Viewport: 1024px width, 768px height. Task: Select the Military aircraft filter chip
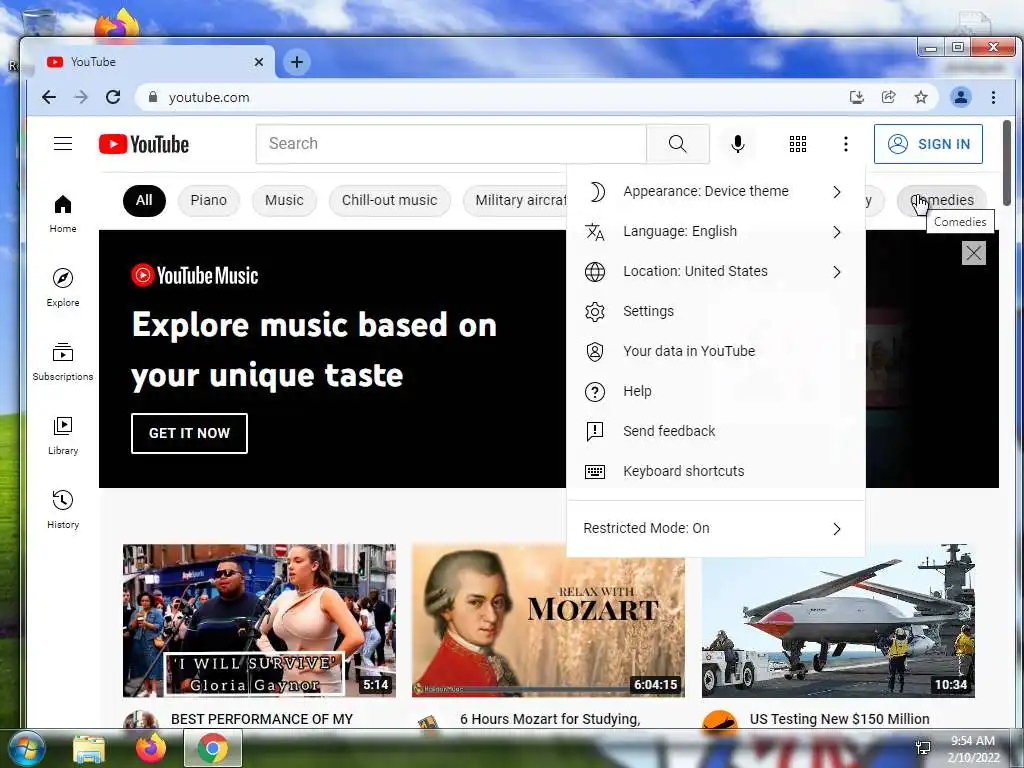[x=515, y=200]
